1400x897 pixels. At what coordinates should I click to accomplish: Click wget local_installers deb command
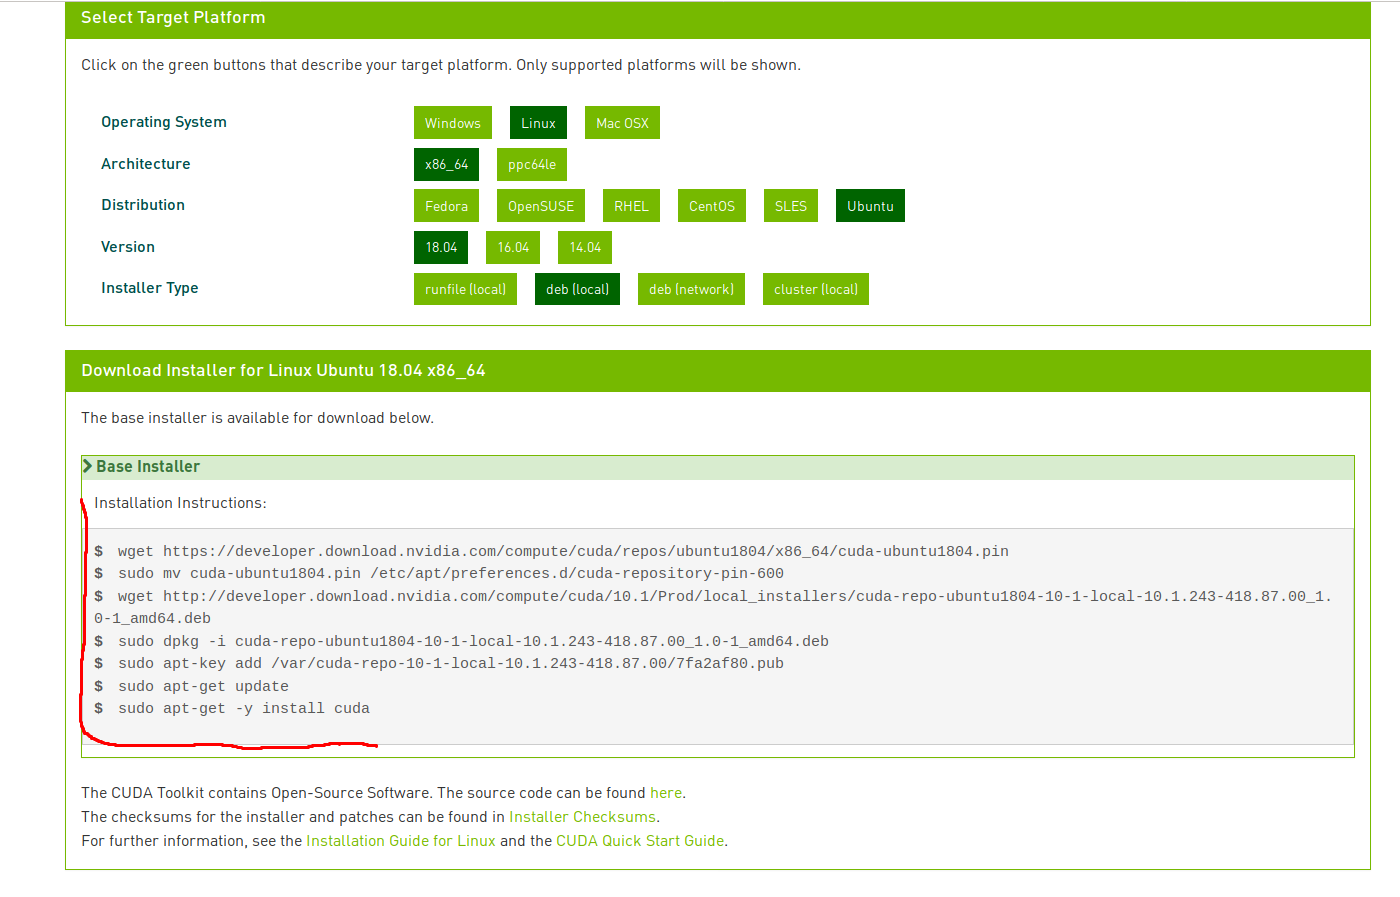click(713, 607)
